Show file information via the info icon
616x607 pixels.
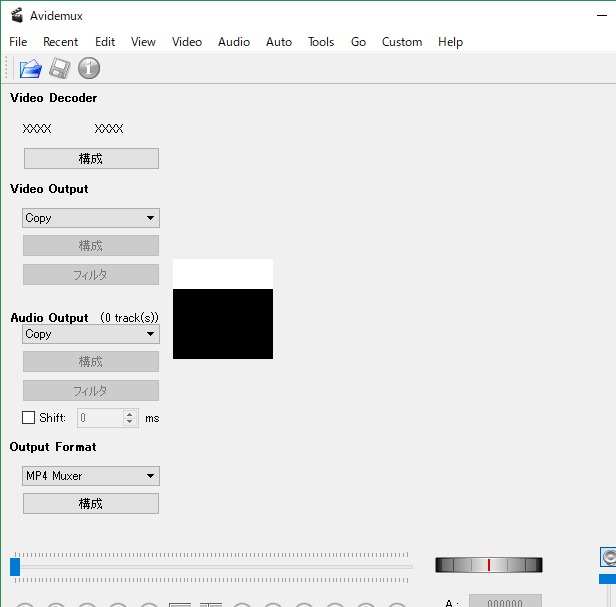coord(89,68)
